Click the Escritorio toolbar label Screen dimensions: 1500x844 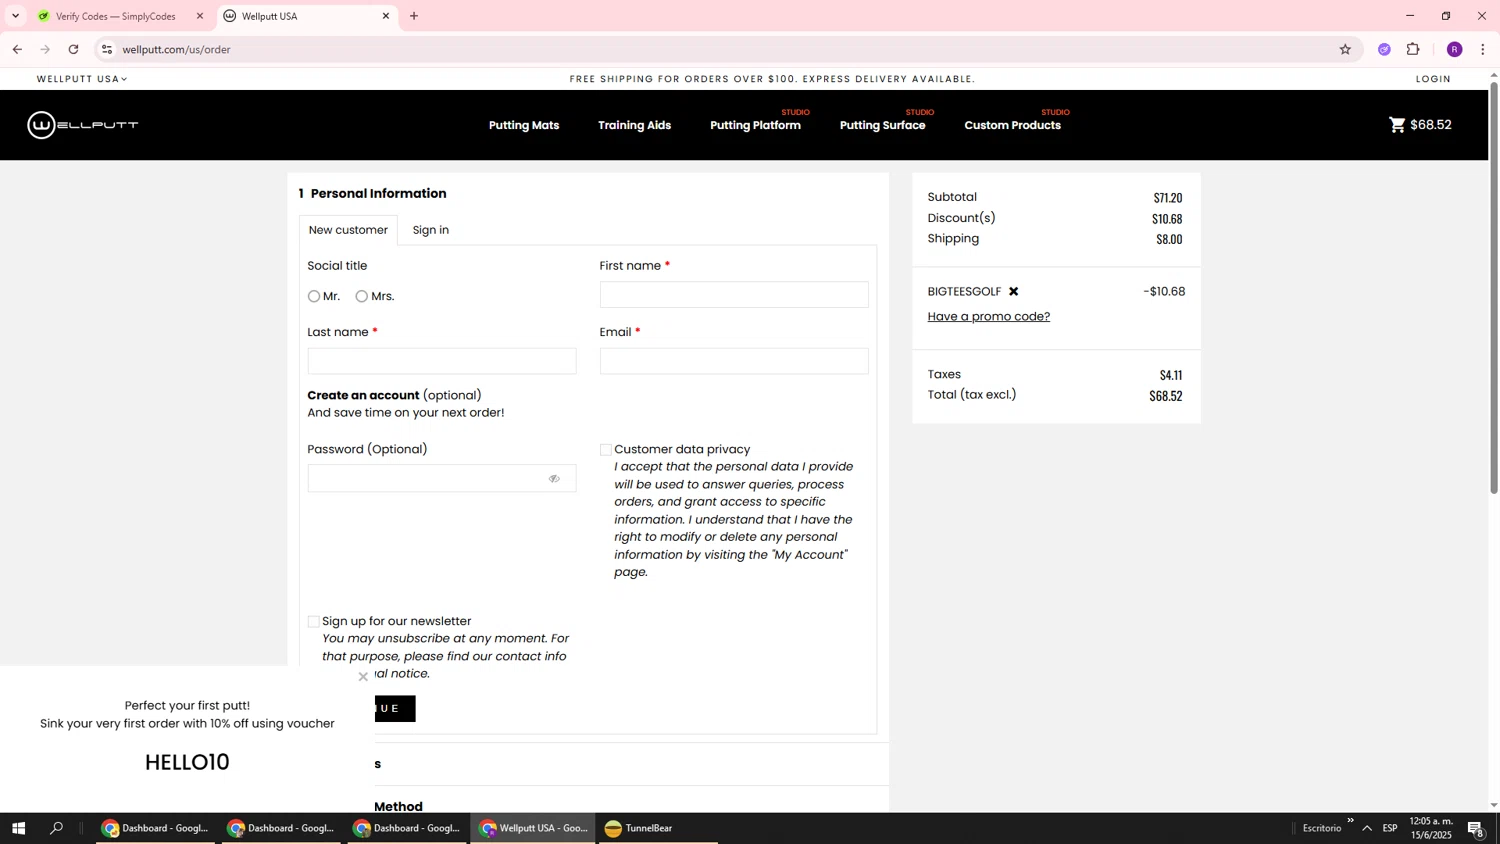(x=1322, y=828)
